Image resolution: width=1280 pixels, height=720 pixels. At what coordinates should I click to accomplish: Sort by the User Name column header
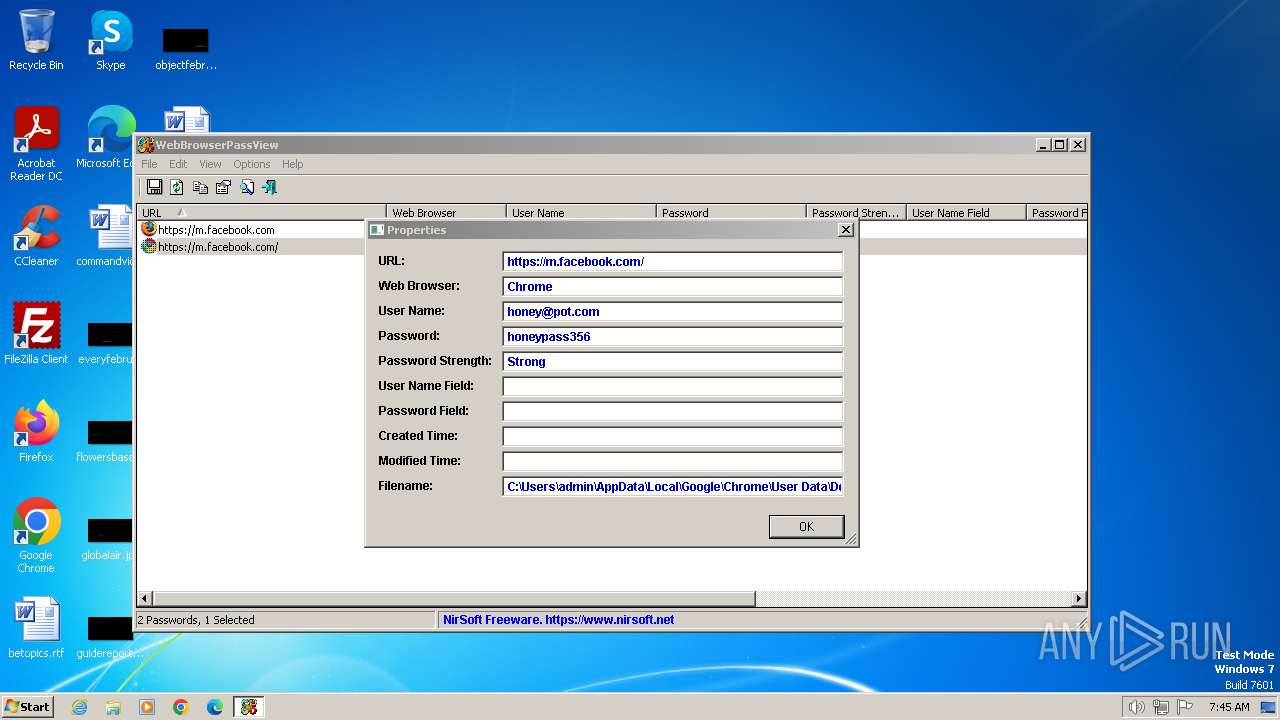point(581,213)
